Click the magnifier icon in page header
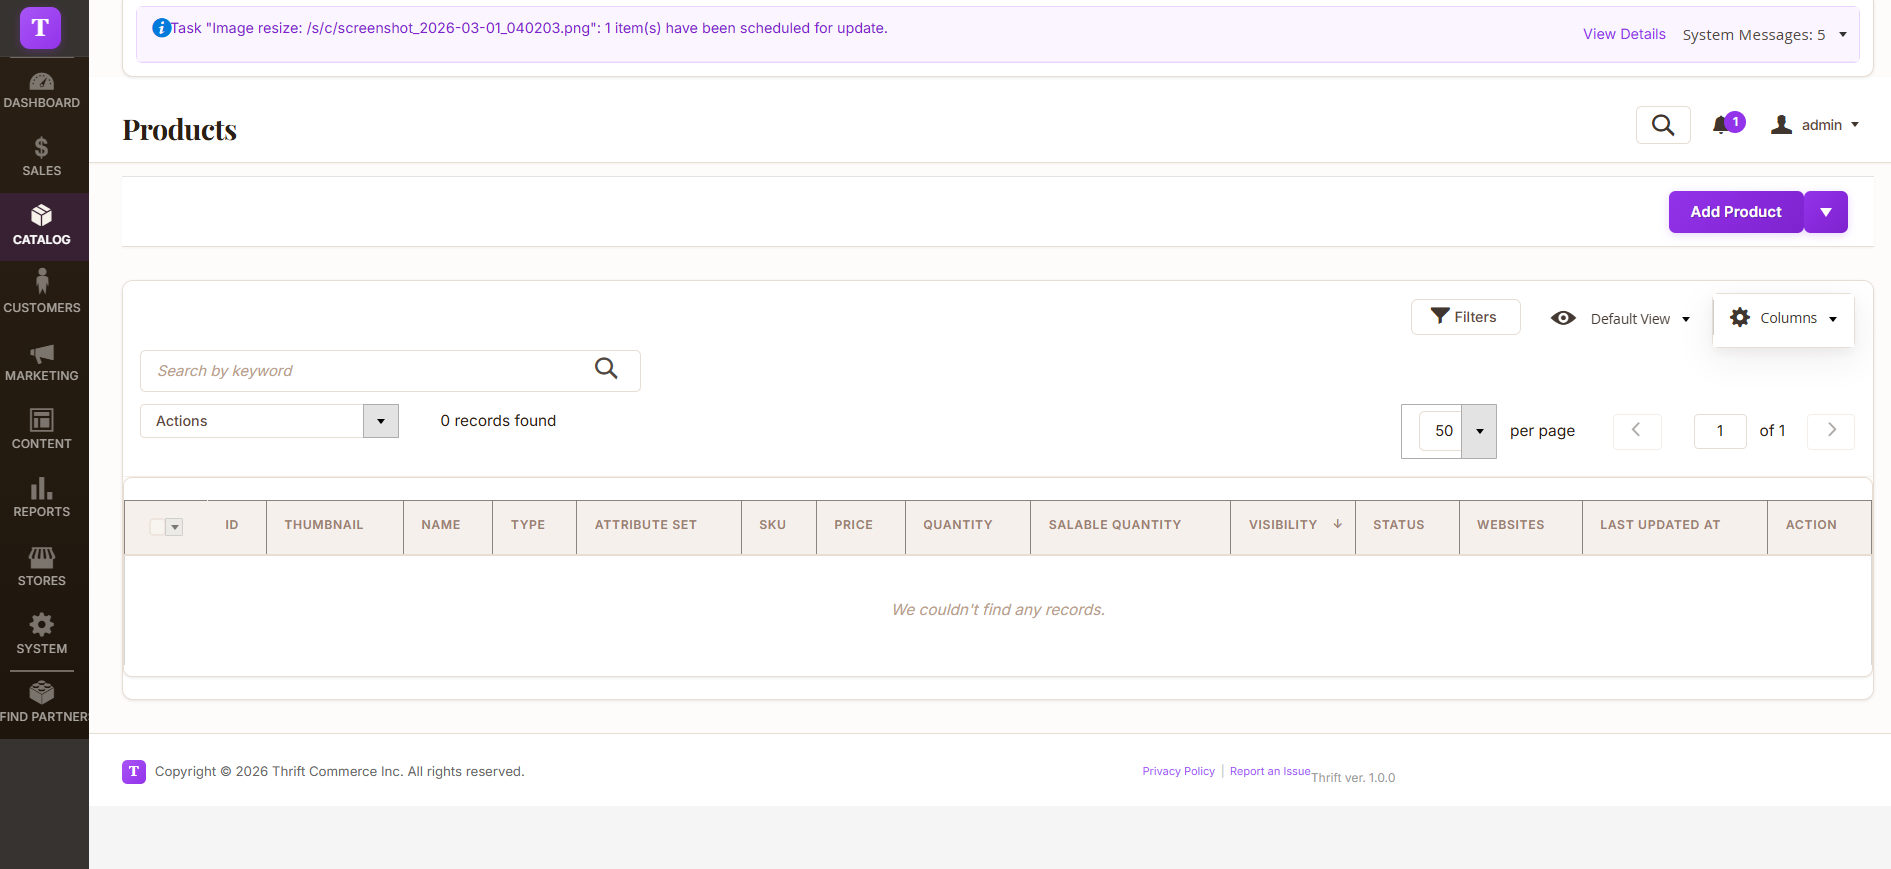This screenshot has width=1891, height=869. click(x=1662, y=125)
